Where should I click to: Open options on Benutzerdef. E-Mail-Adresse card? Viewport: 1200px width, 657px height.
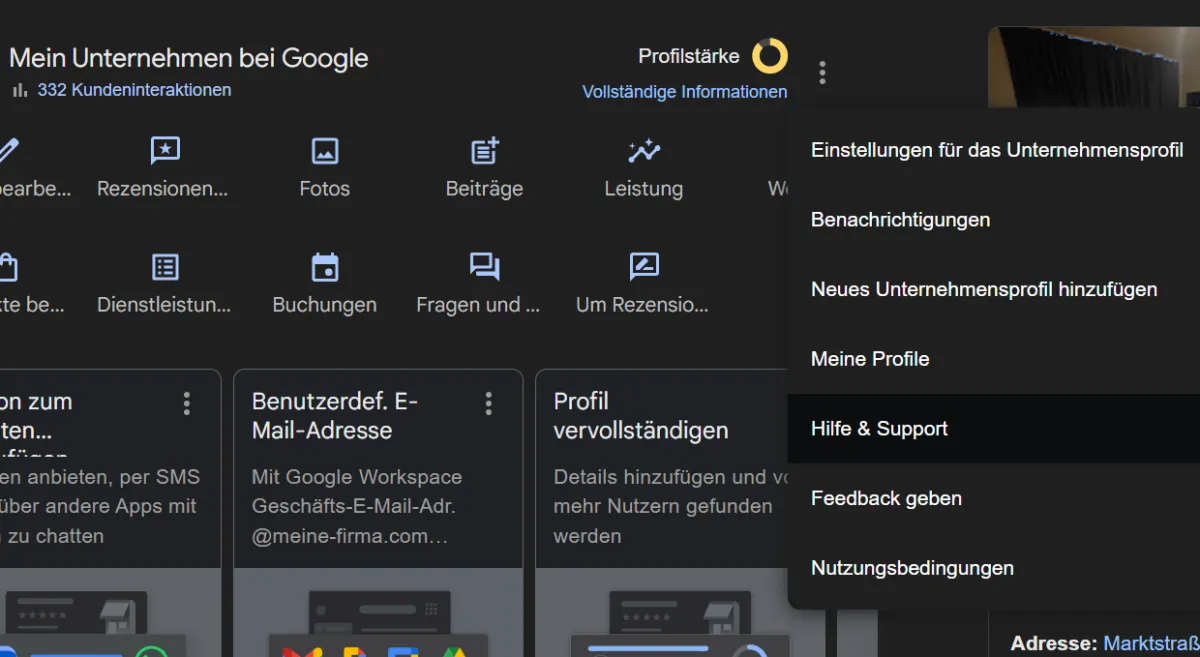[x=489, y=403]
